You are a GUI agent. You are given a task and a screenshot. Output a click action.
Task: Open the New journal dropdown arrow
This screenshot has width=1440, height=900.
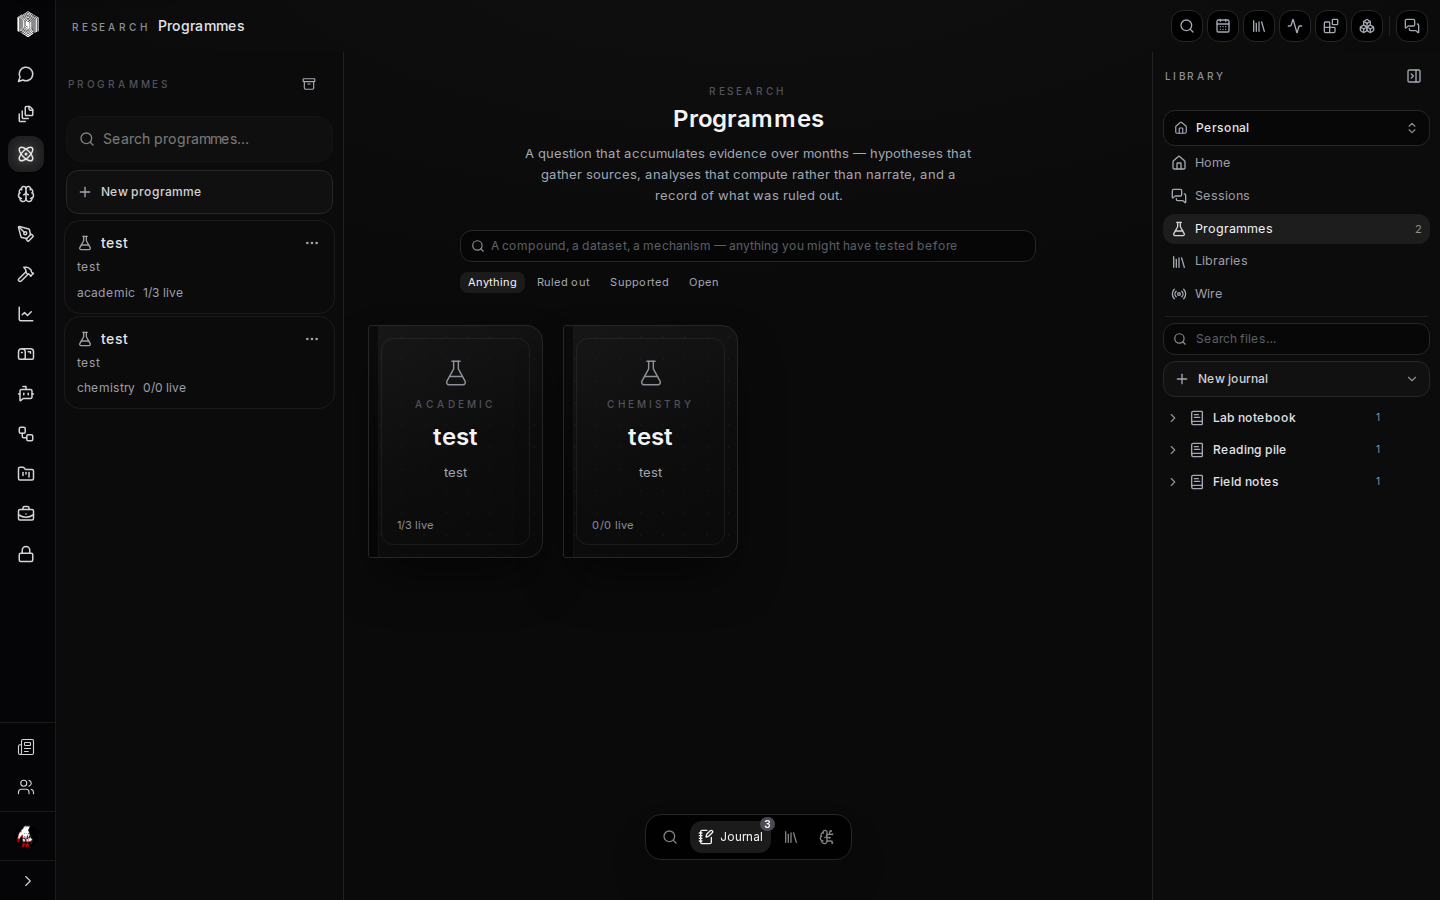(1412, 379)
